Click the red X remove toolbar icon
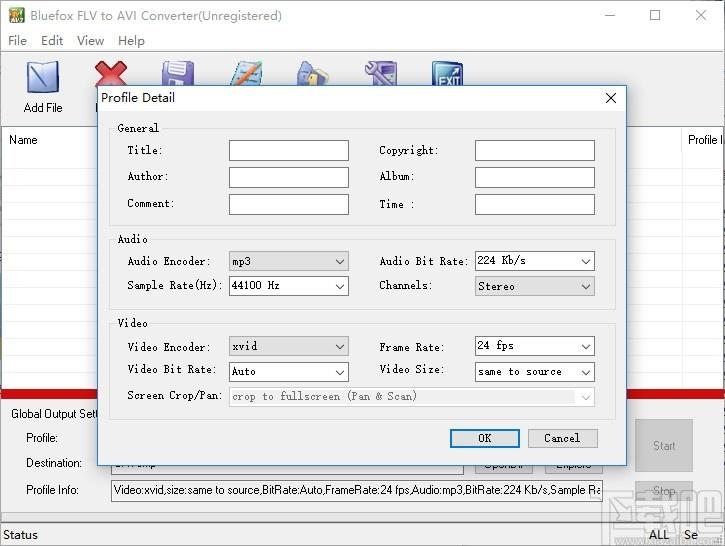Screen dimensions: 725x546 [111, 74]
